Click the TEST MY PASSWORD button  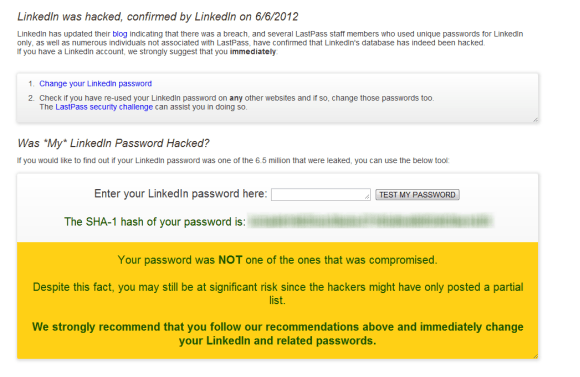417,195
